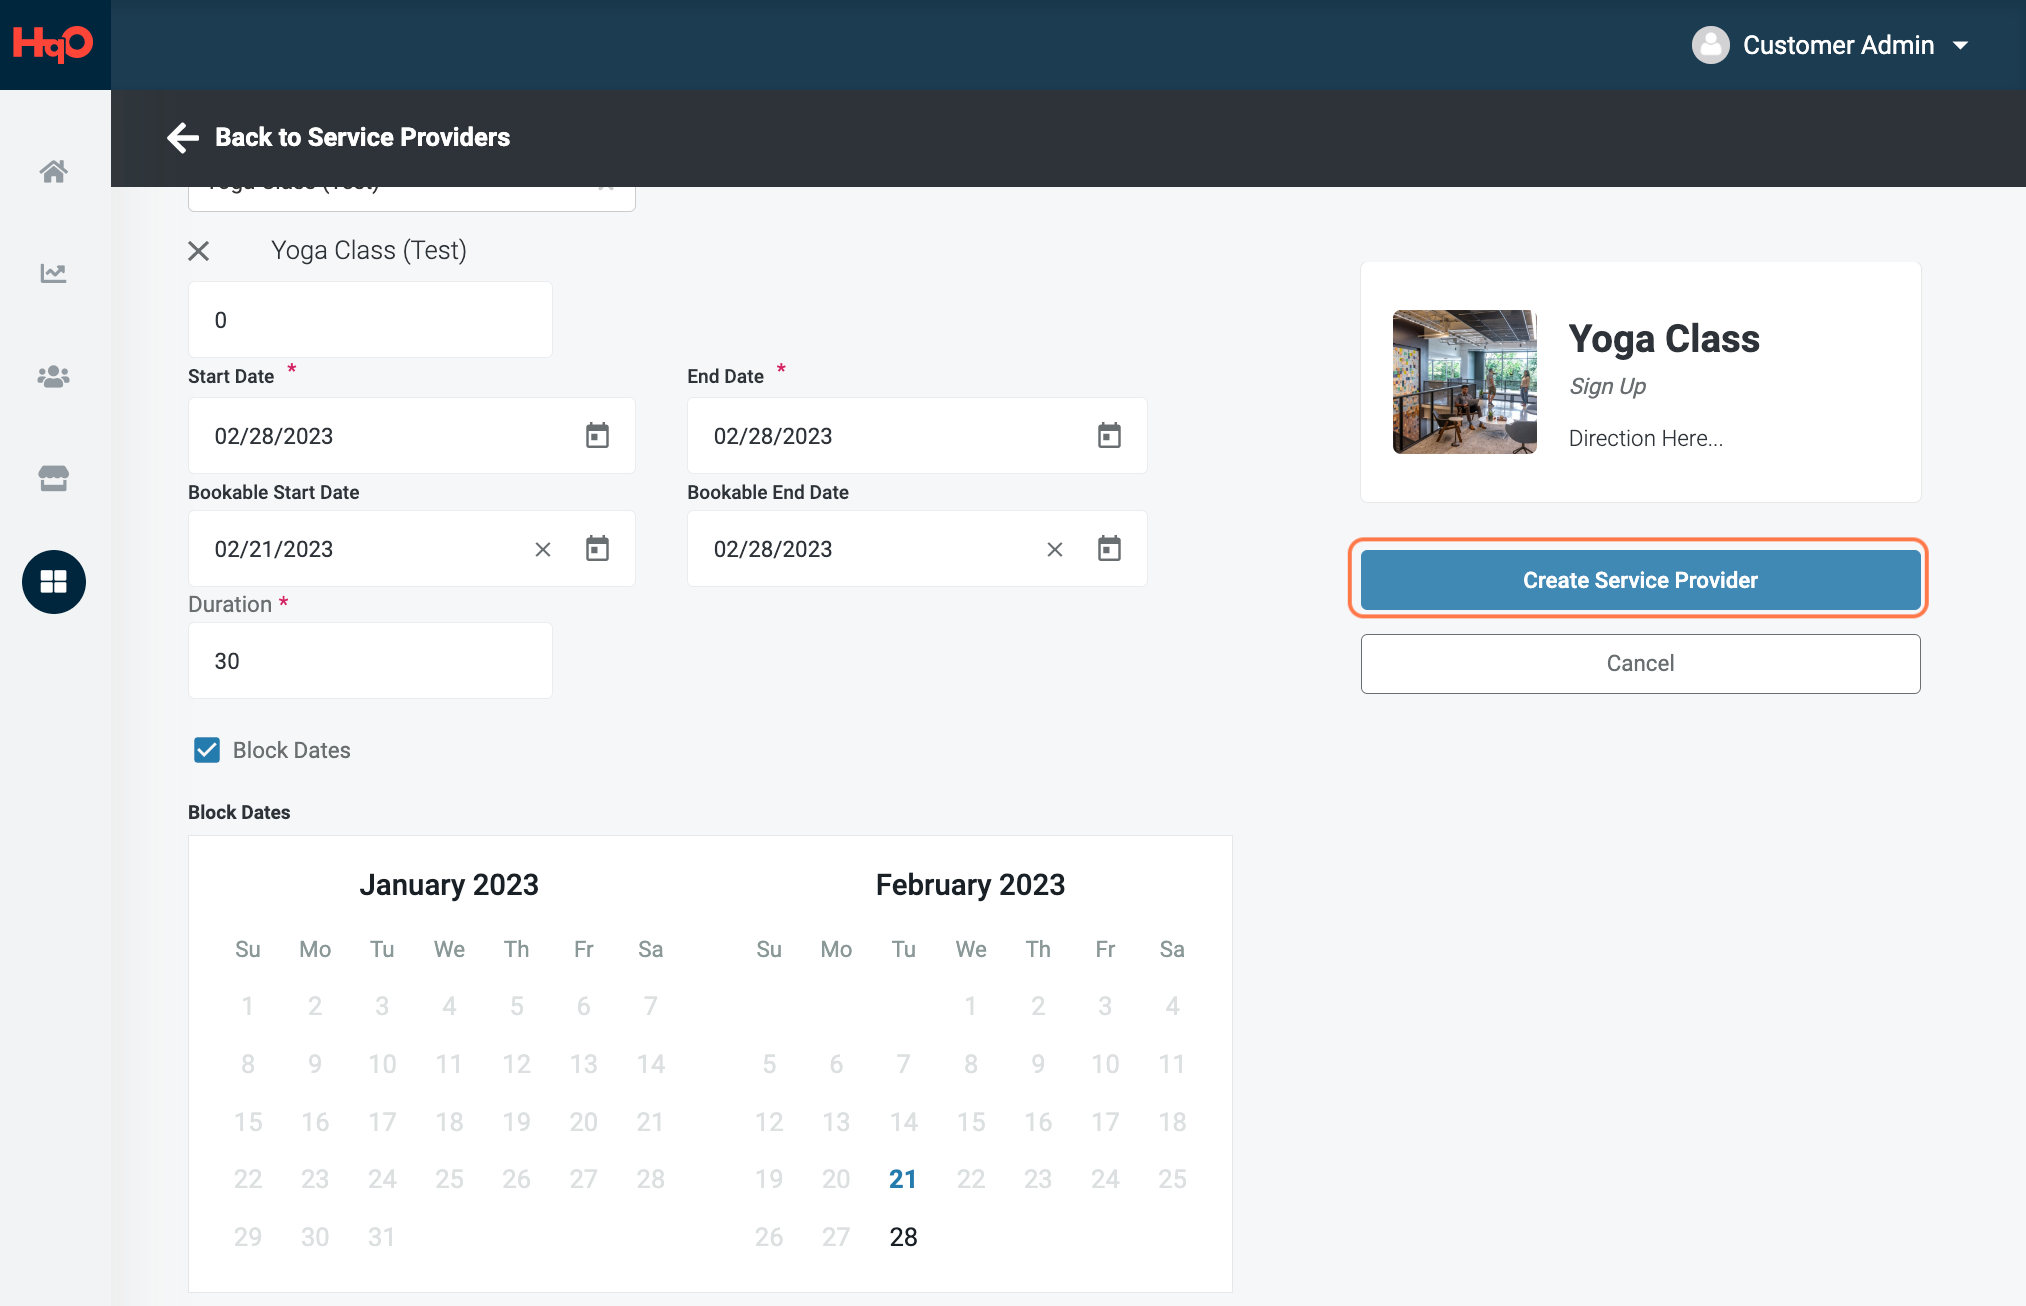
Task: Go back to Service Providers
Action: tap(362, 137)
